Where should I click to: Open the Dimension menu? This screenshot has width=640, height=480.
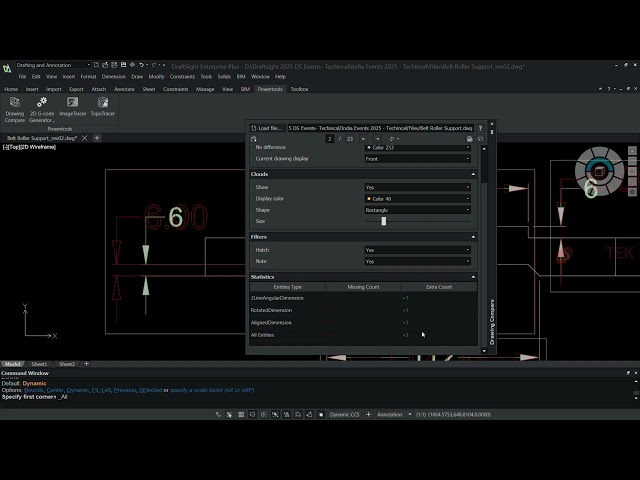113,77
